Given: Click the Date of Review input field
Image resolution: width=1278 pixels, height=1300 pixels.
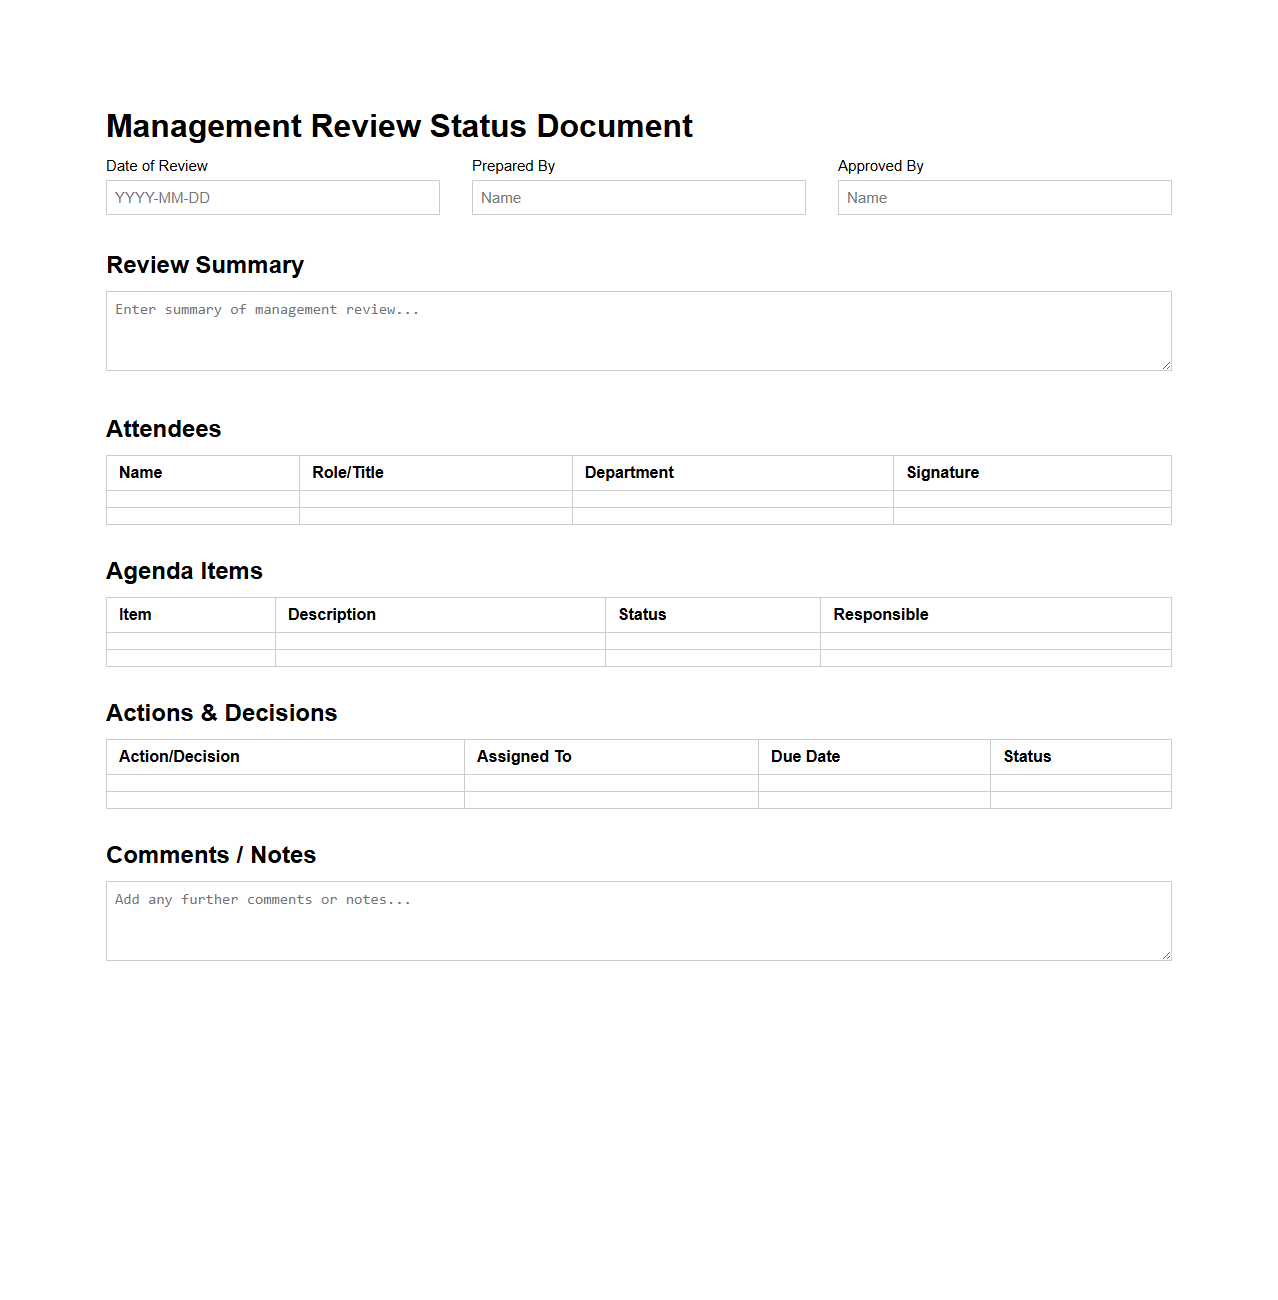Looking at the screenshot, I should [272, 197].
